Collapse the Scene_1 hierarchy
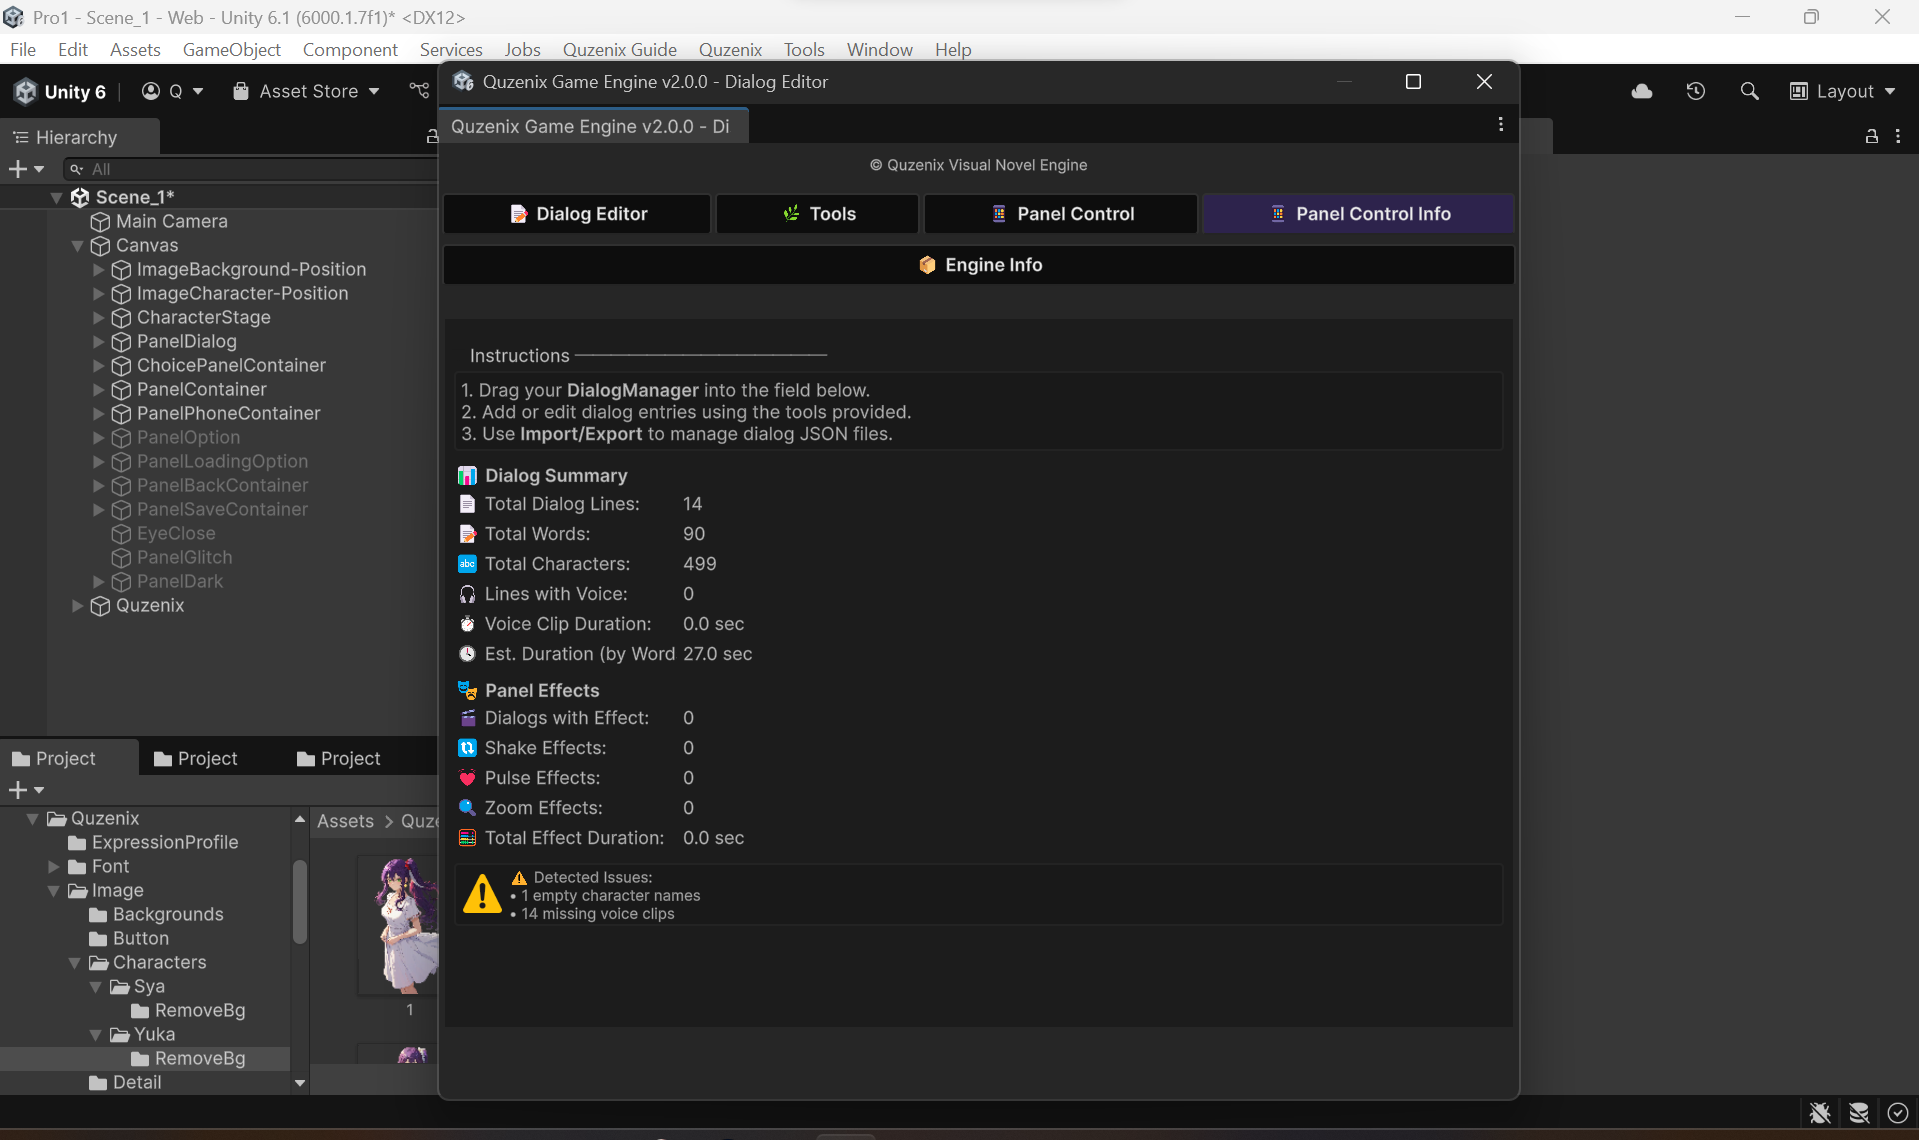1919x1140 pixels. (57, 197)
